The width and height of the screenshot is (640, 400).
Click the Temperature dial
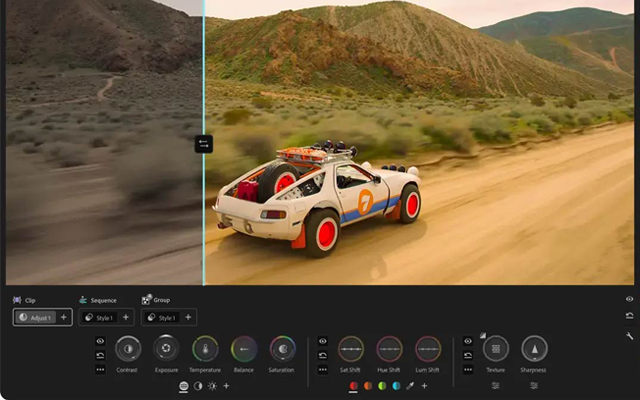(x=205, y=349)
